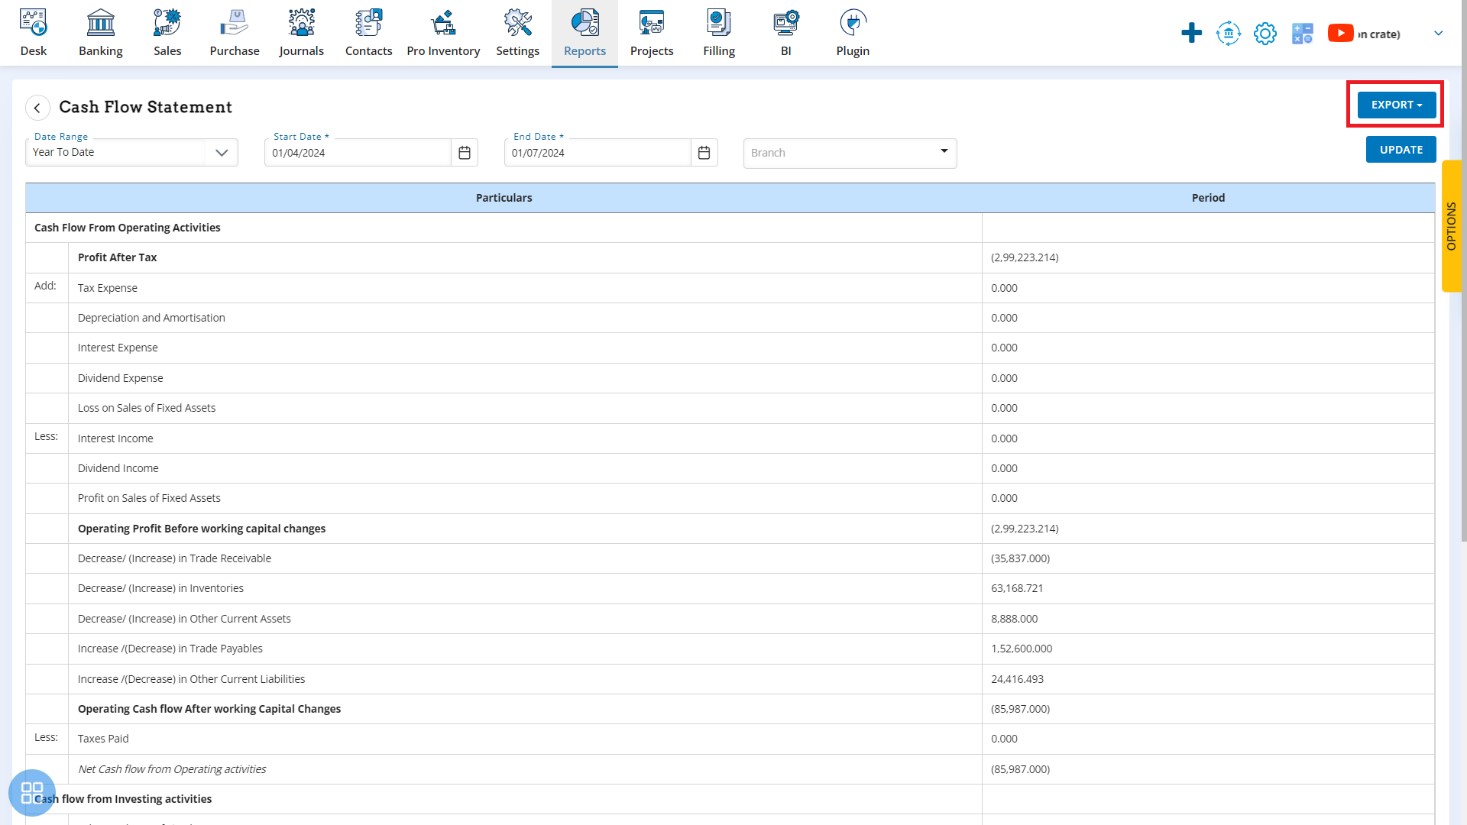
Task: Click the Interest Expense row label
Action: click(x=118, y=348)
